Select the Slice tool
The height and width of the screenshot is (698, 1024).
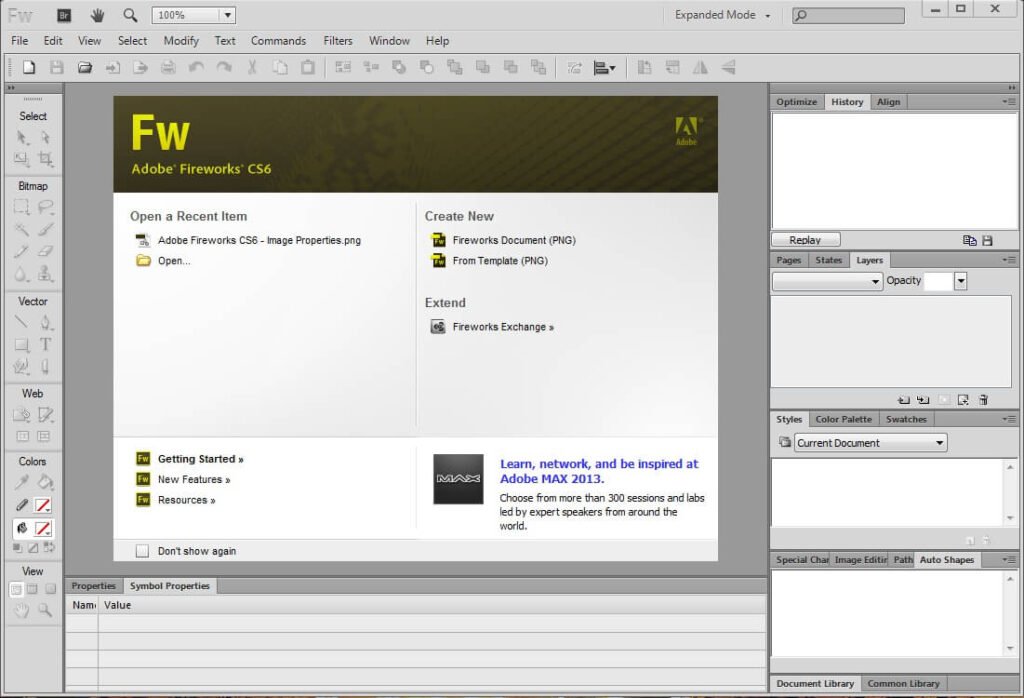click(x=44, y=415)
